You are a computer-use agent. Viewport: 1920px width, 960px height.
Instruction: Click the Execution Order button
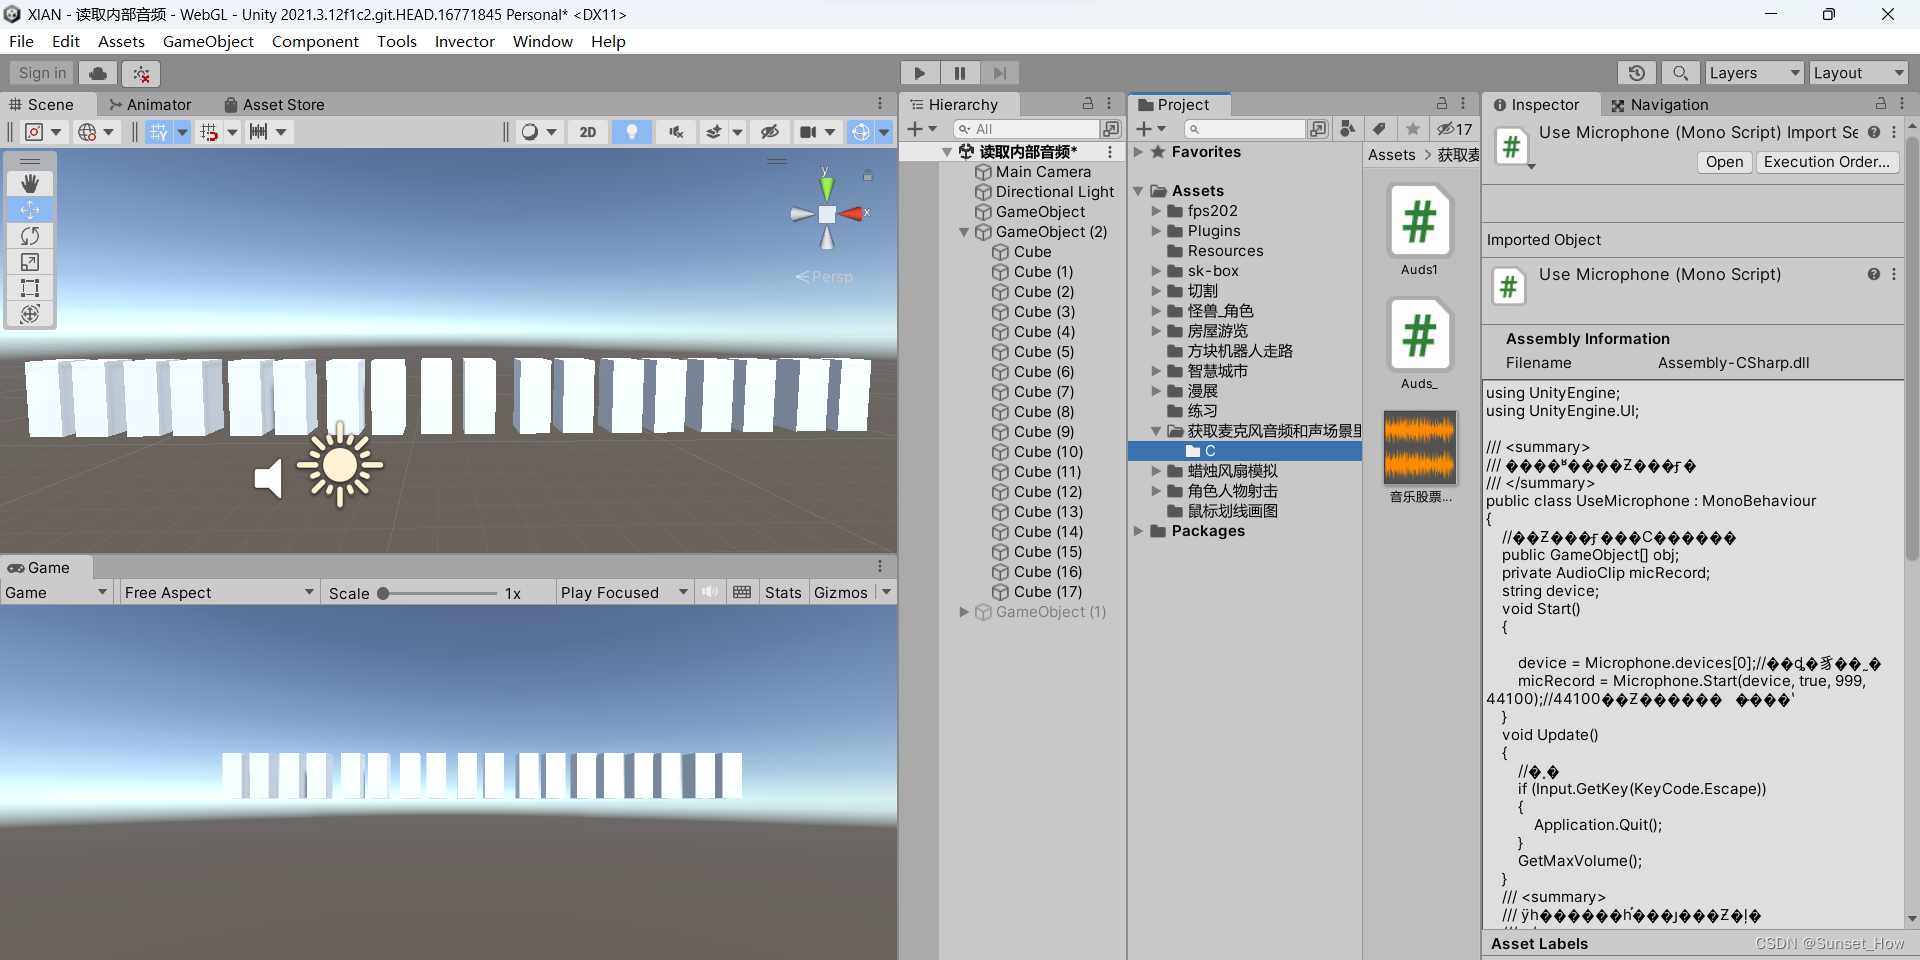(x=1826, y=162)
